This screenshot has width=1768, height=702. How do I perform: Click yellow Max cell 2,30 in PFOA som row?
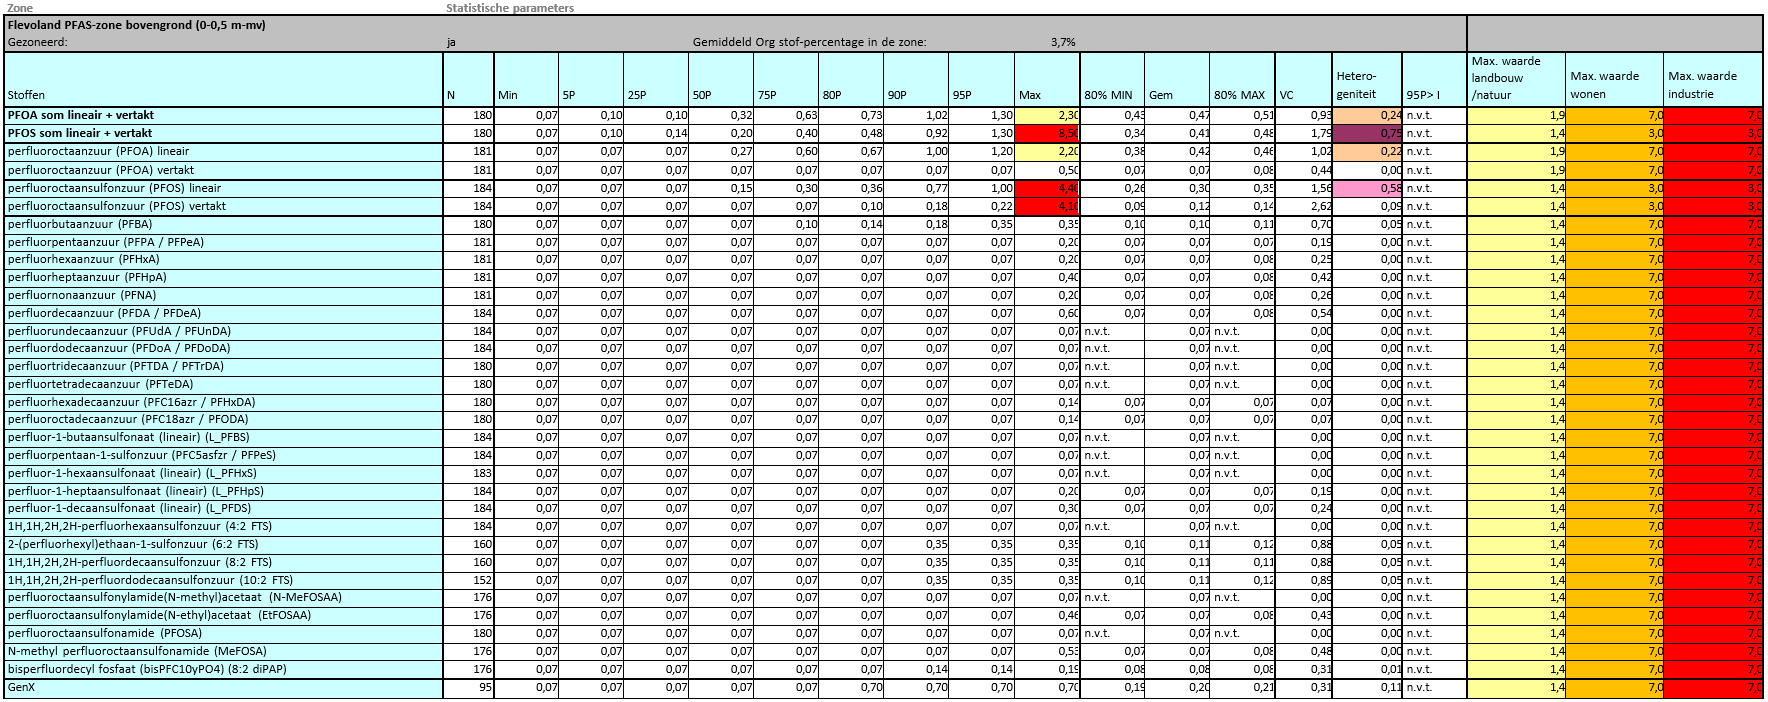pos(1047,115)
